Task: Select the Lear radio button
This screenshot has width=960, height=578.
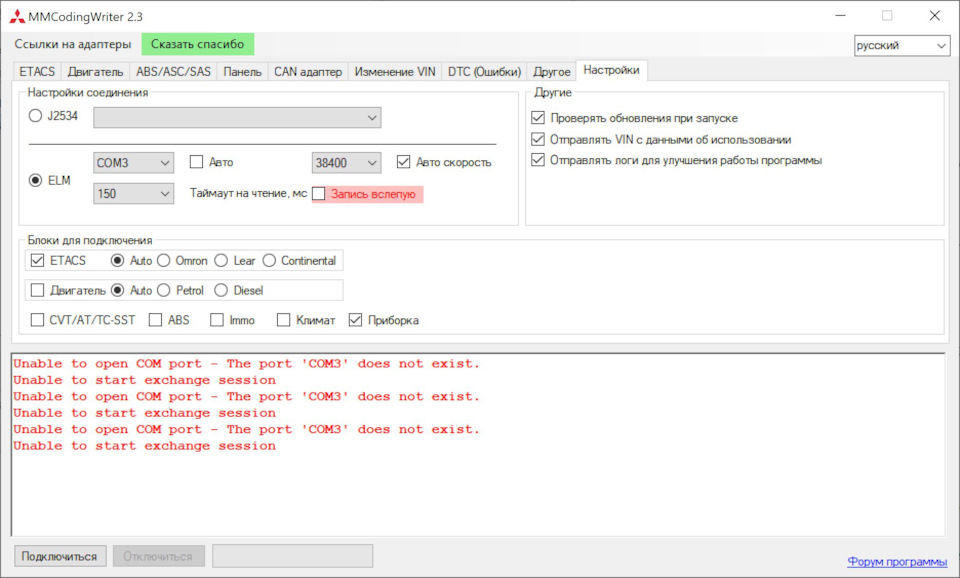Action: tap(221, 260)
